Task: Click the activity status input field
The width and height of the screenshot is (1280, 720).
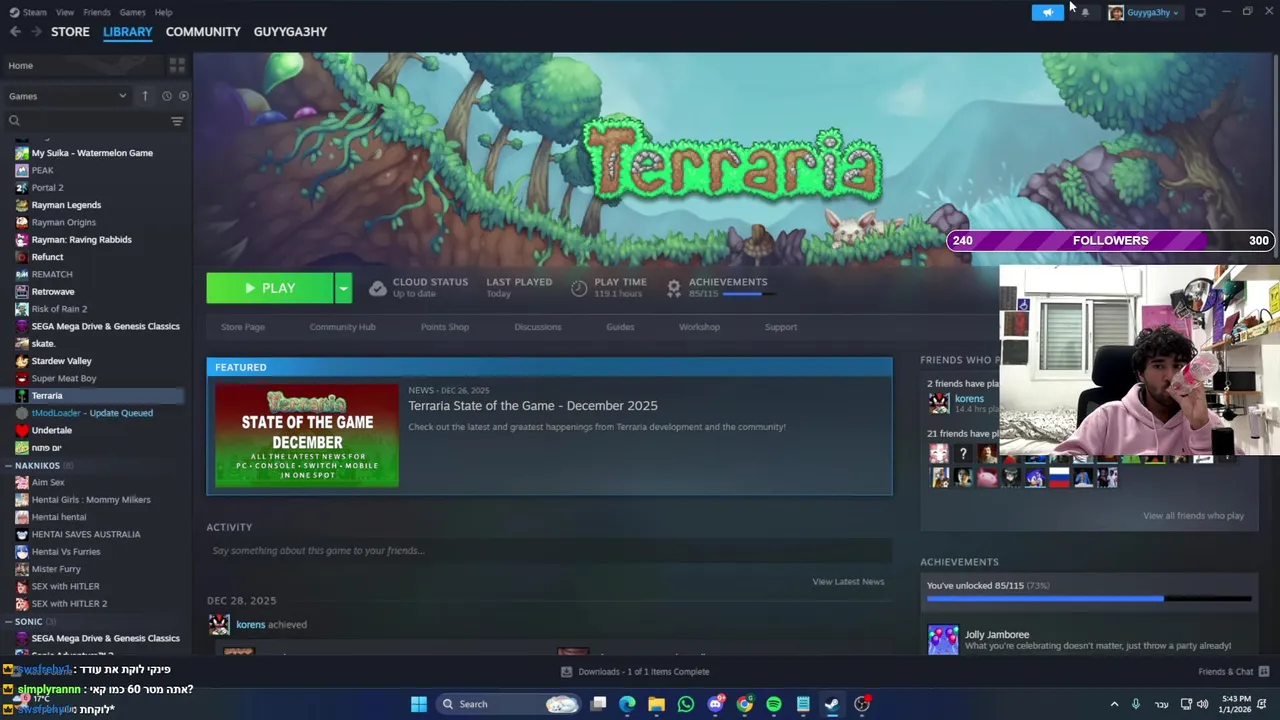Action: [549, 550]
